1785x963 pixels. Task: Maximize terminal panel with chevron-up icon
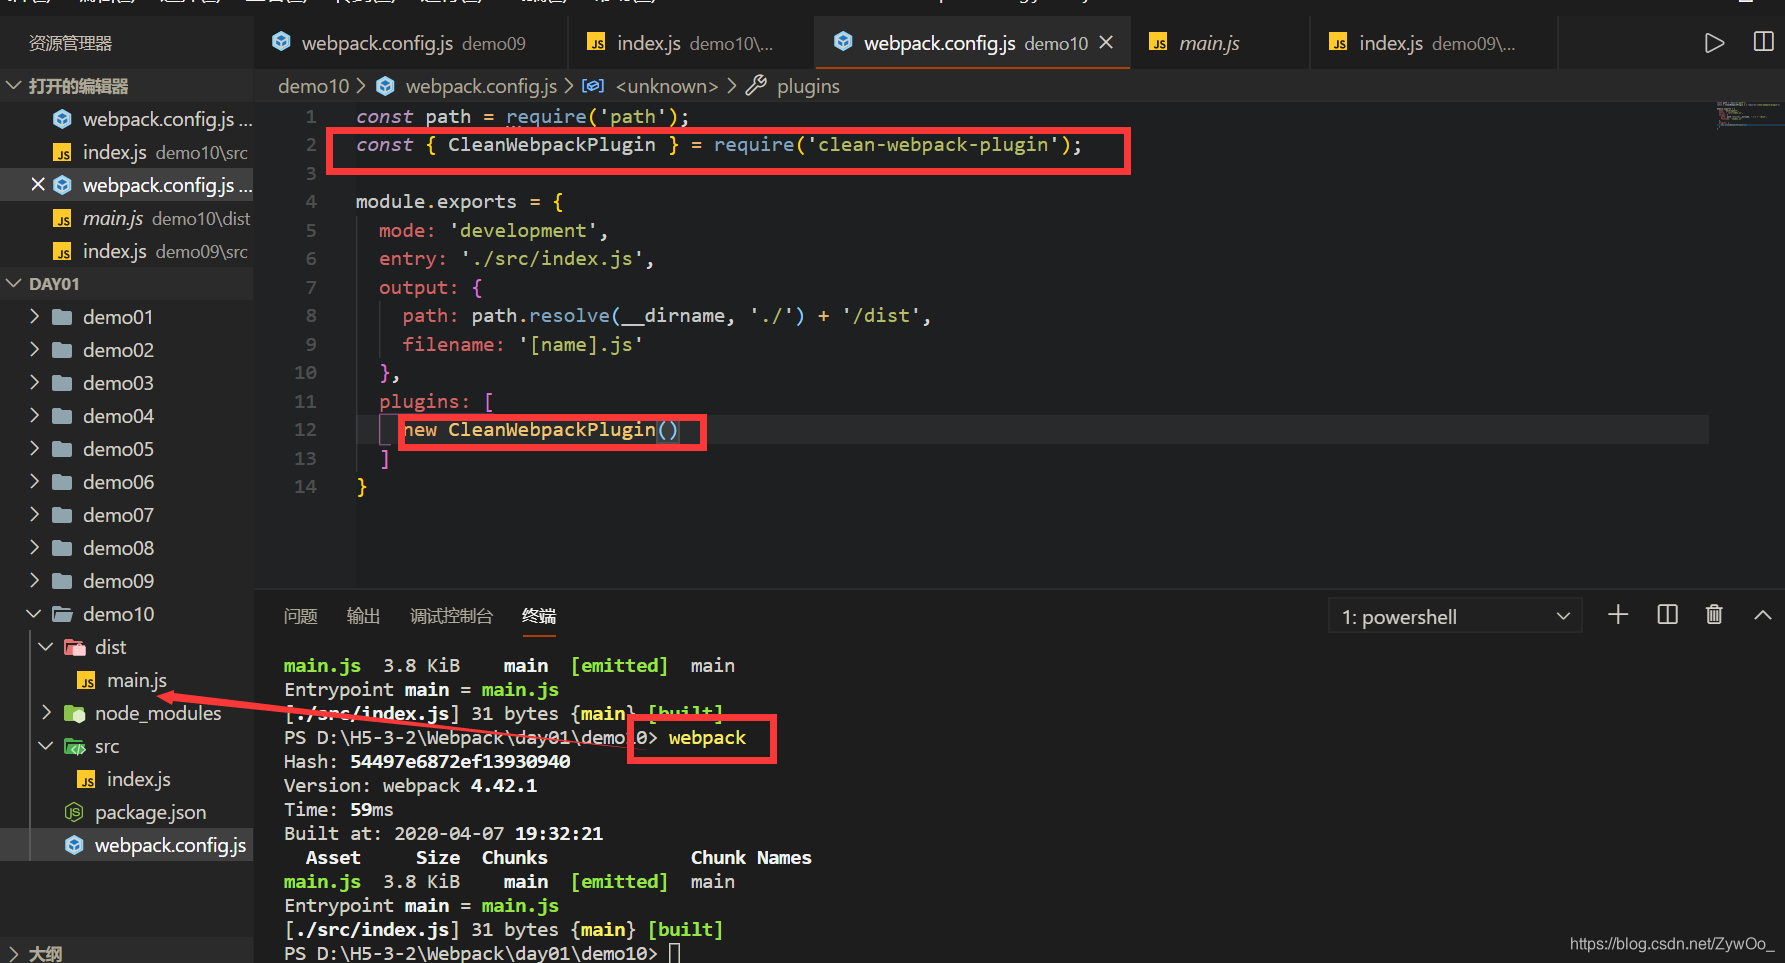point(1762,616)
